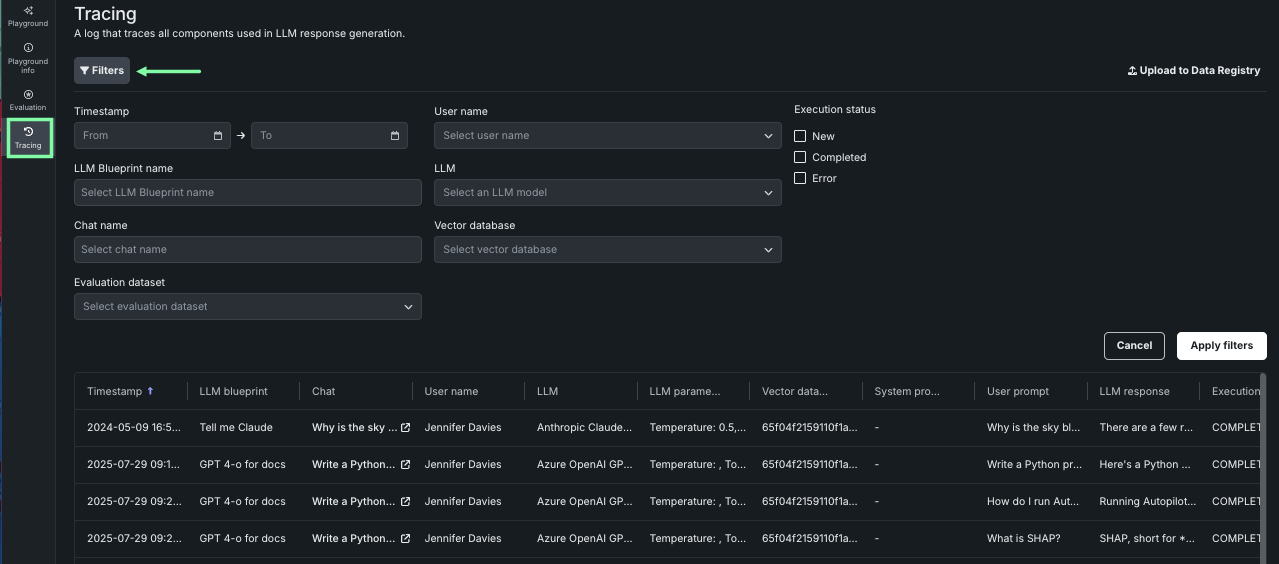Viewport: 1279px width, 564px height.
Task: Click the calendar icon in From field
Action: coord(218,136)
